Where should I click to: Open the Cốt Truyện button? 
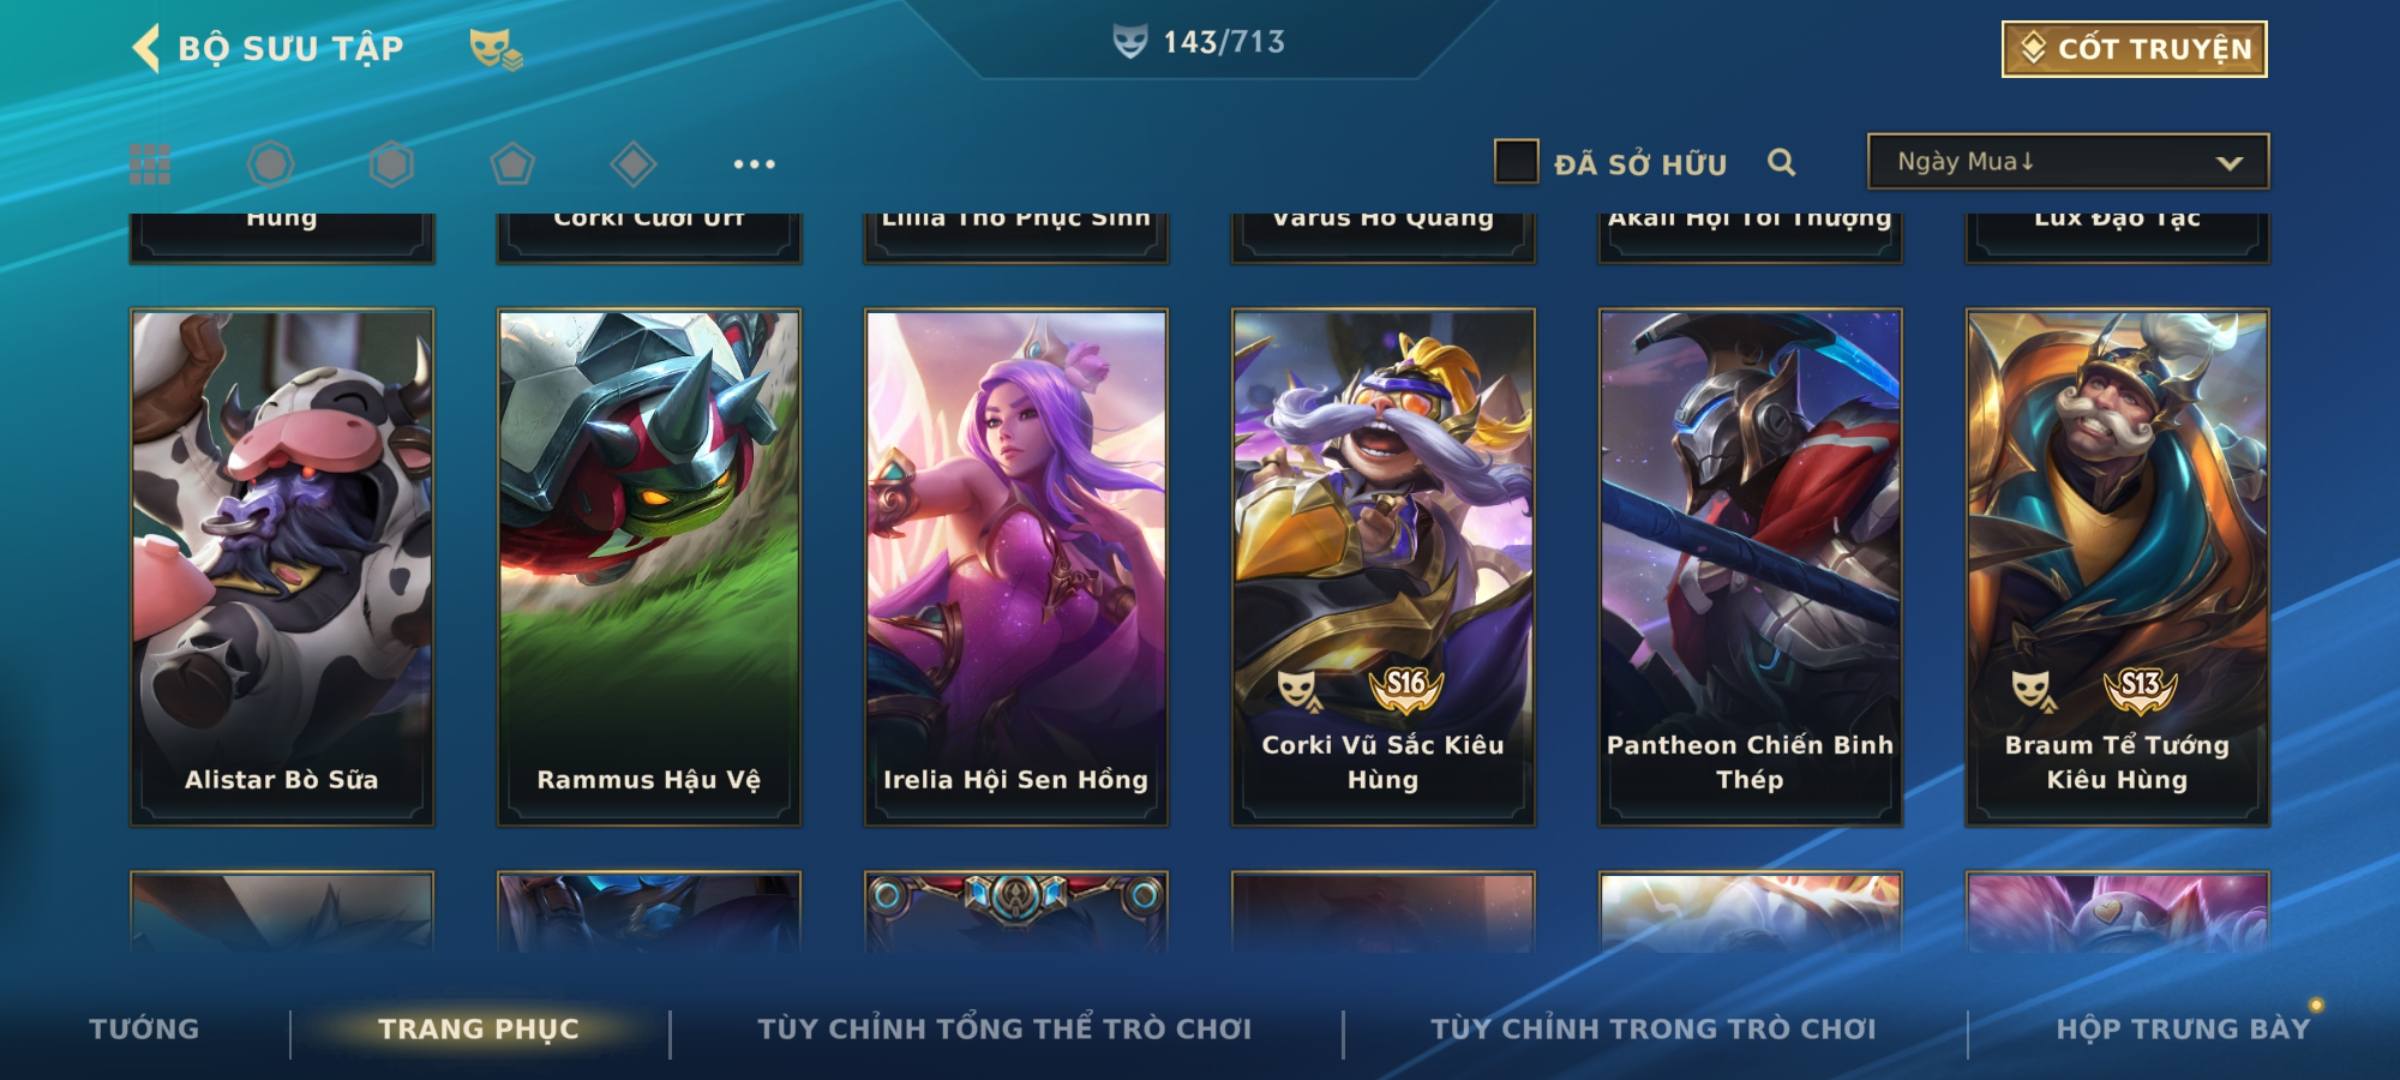[2134, 48]
